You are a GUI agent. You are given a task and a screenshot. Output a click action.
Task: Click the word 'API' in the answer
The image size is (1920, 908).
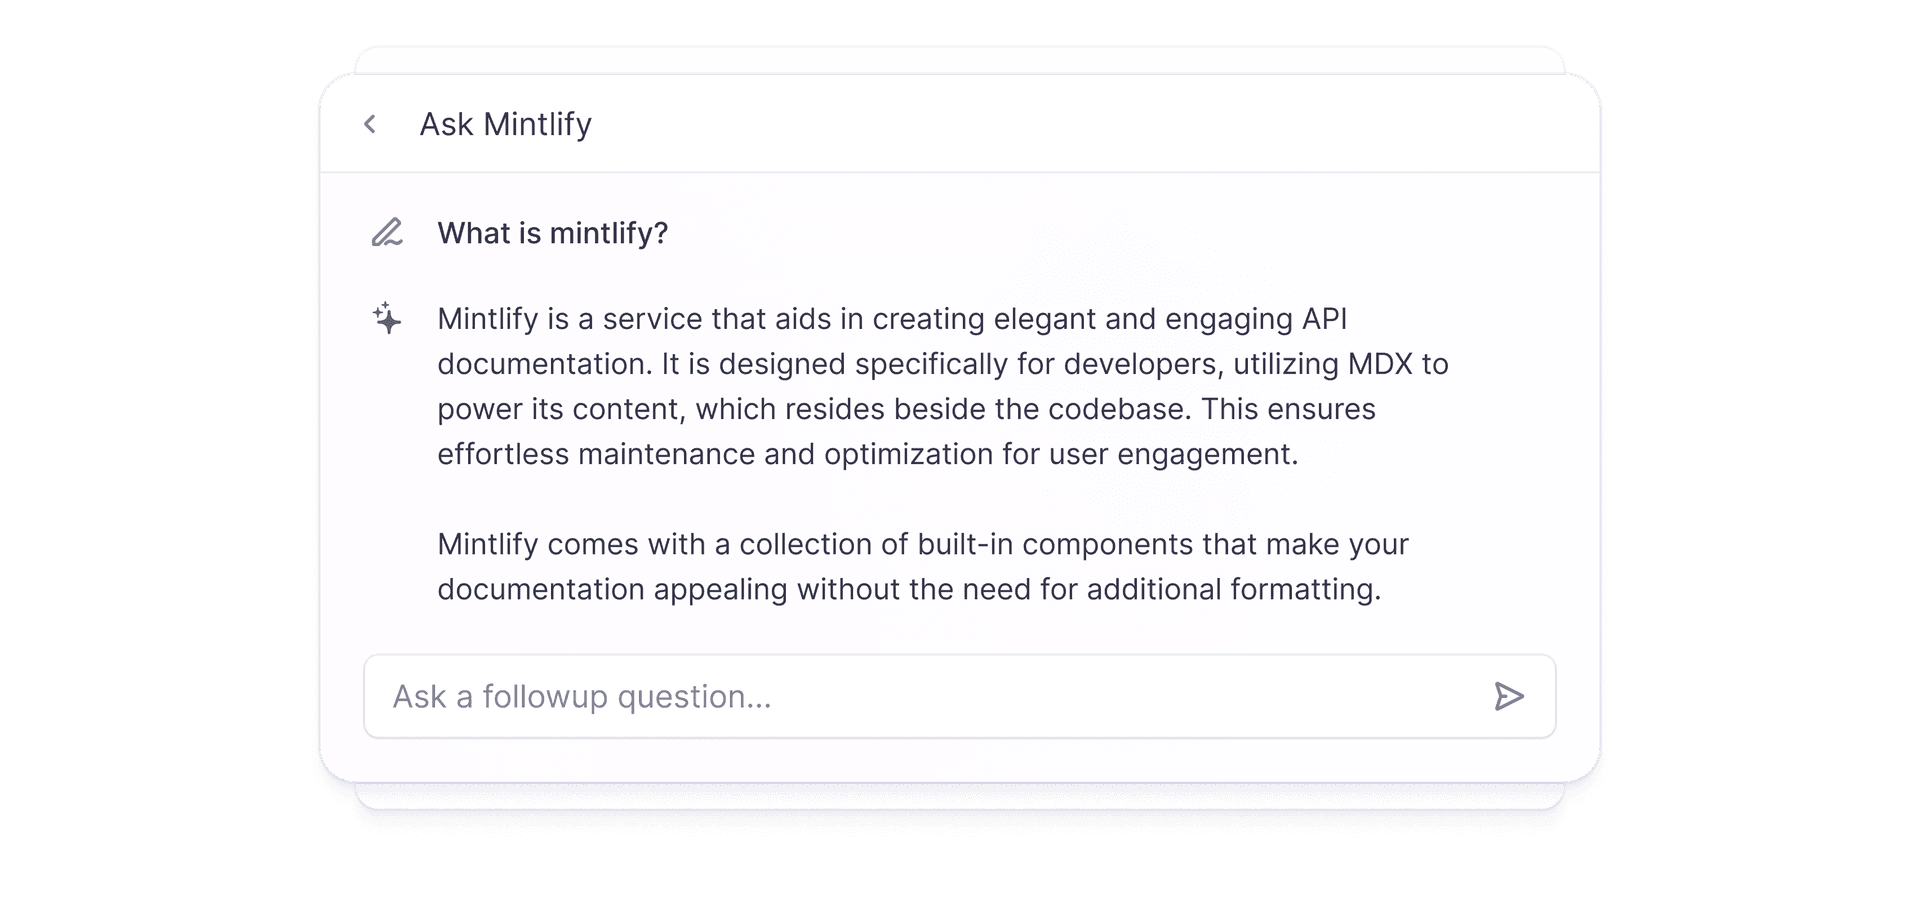(x=1324, y=319)
